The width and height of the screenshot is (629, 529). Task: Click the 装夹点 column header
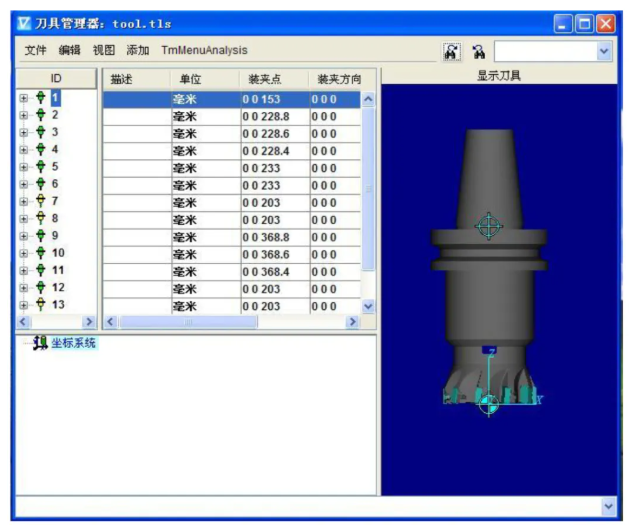tap(266, 79)
